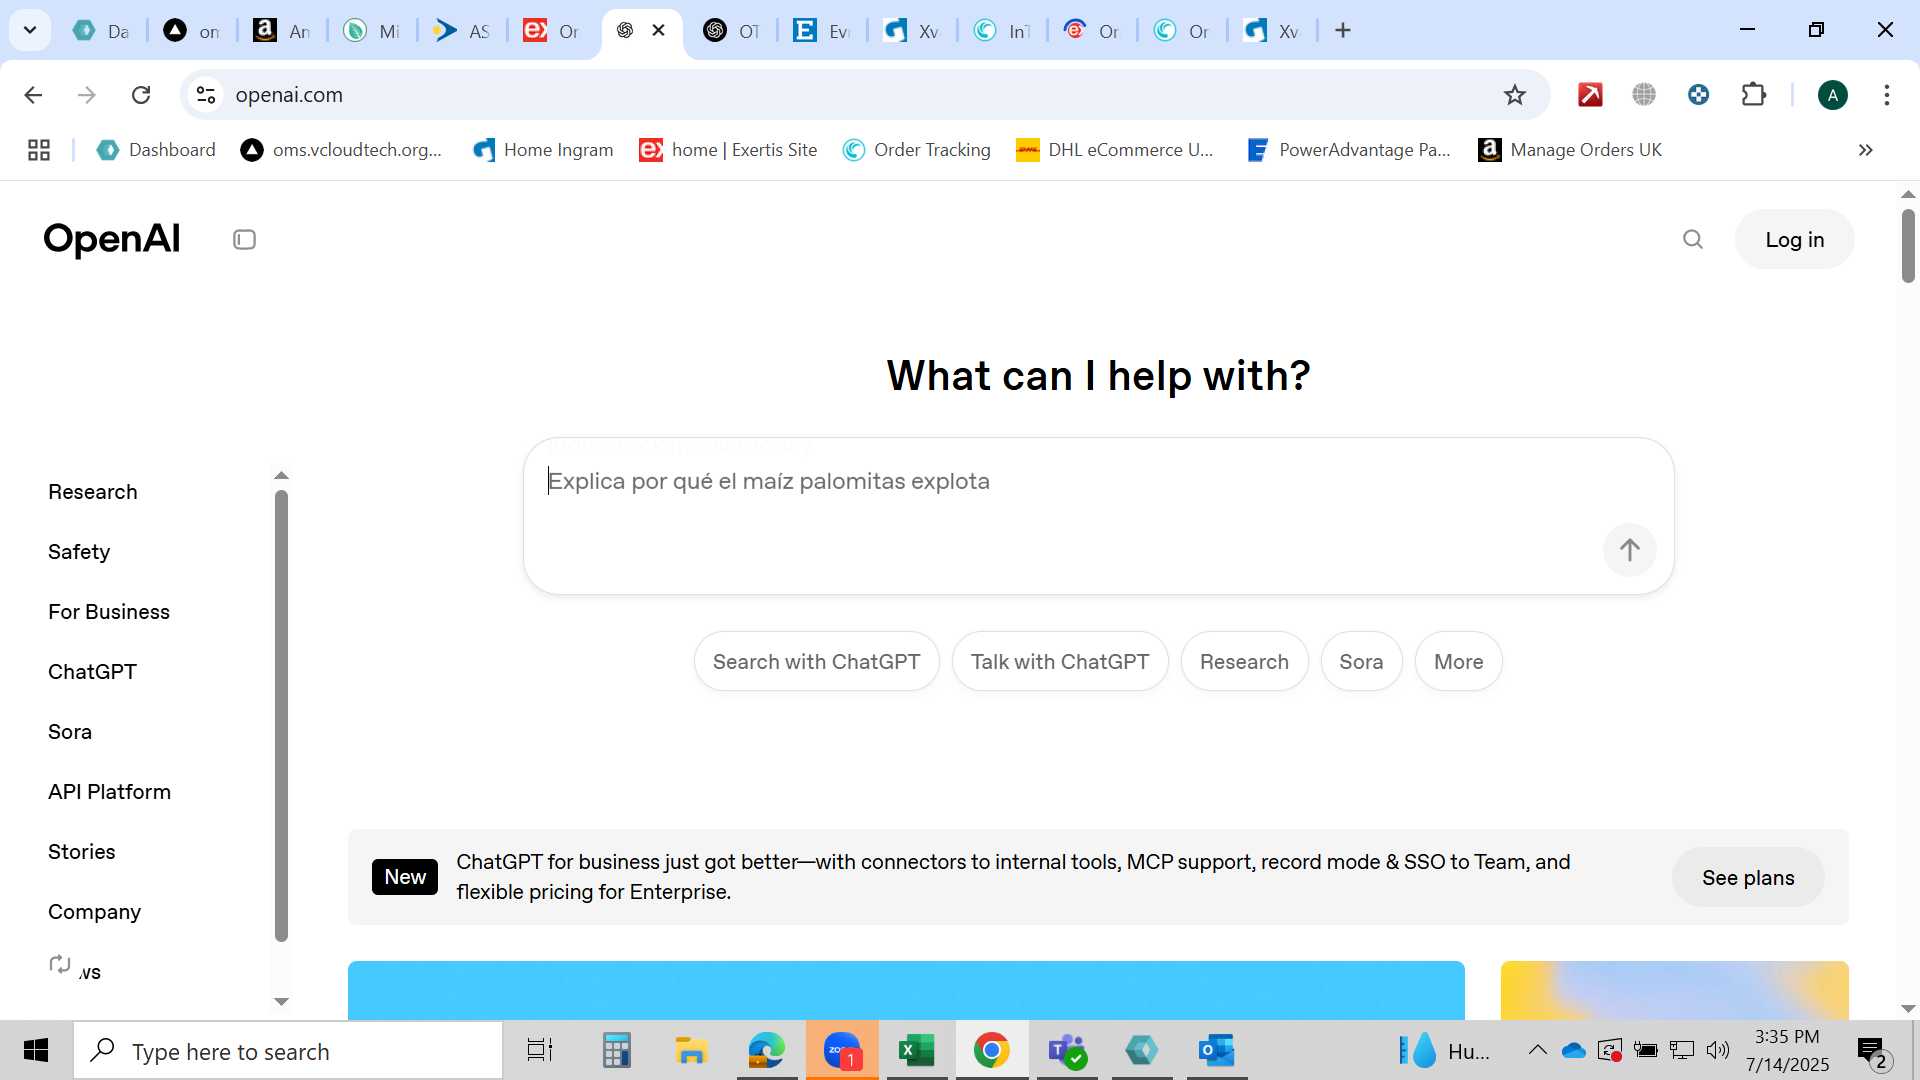Click sidebar scroll-up arrow
The image size is (1920, 1080).
281,476
